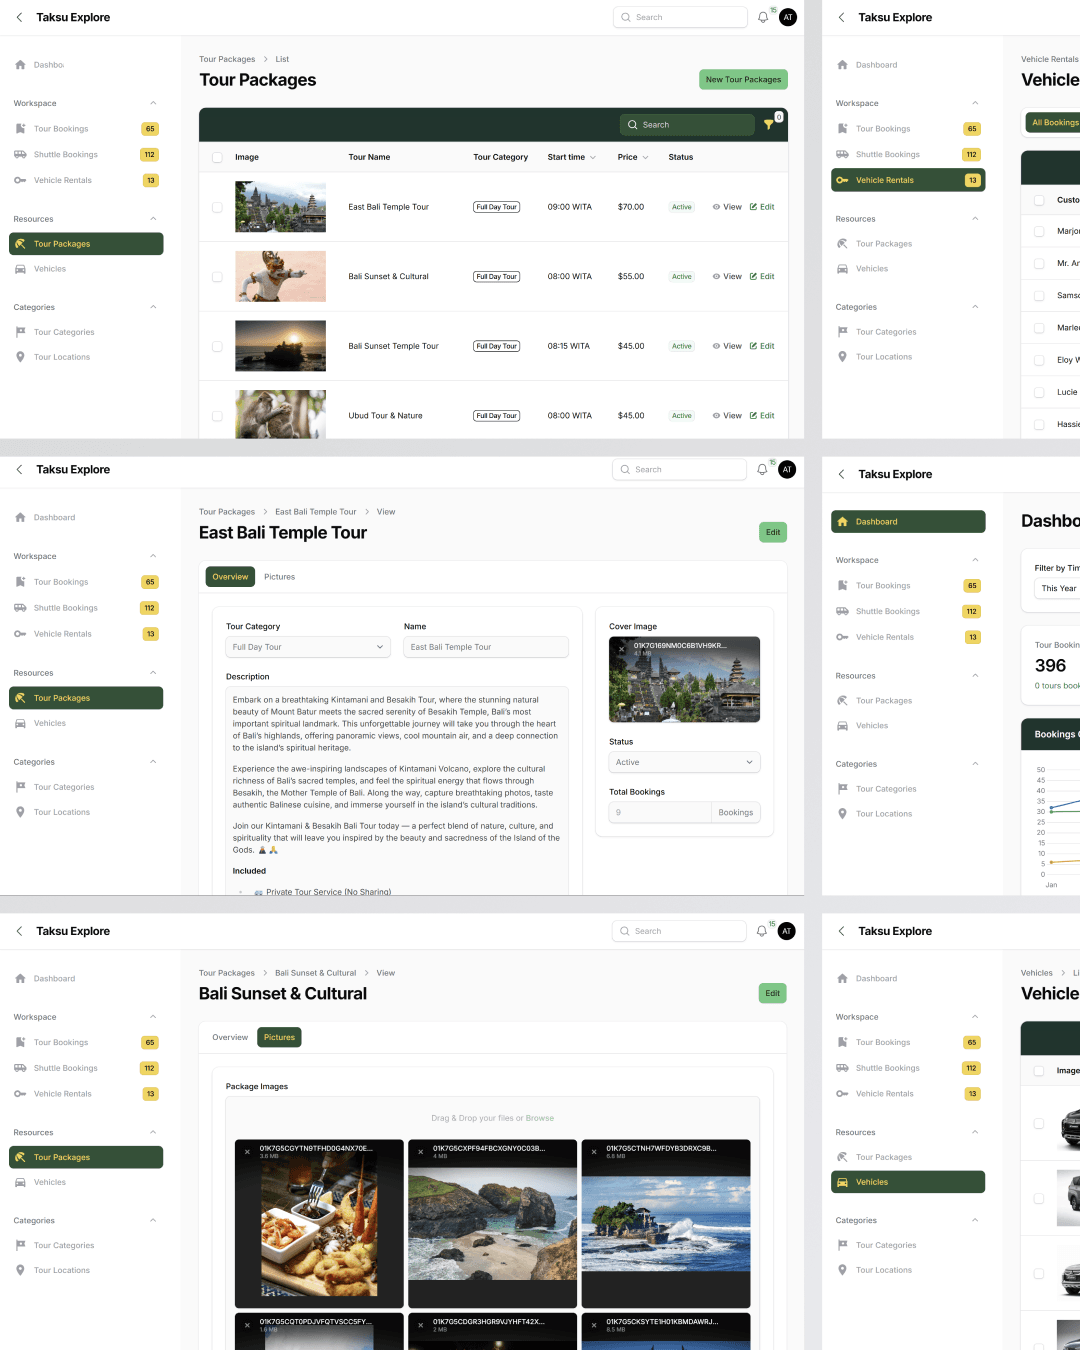Sort by Start time column chevron
1080x1350 pixels.
click(593, 157)
